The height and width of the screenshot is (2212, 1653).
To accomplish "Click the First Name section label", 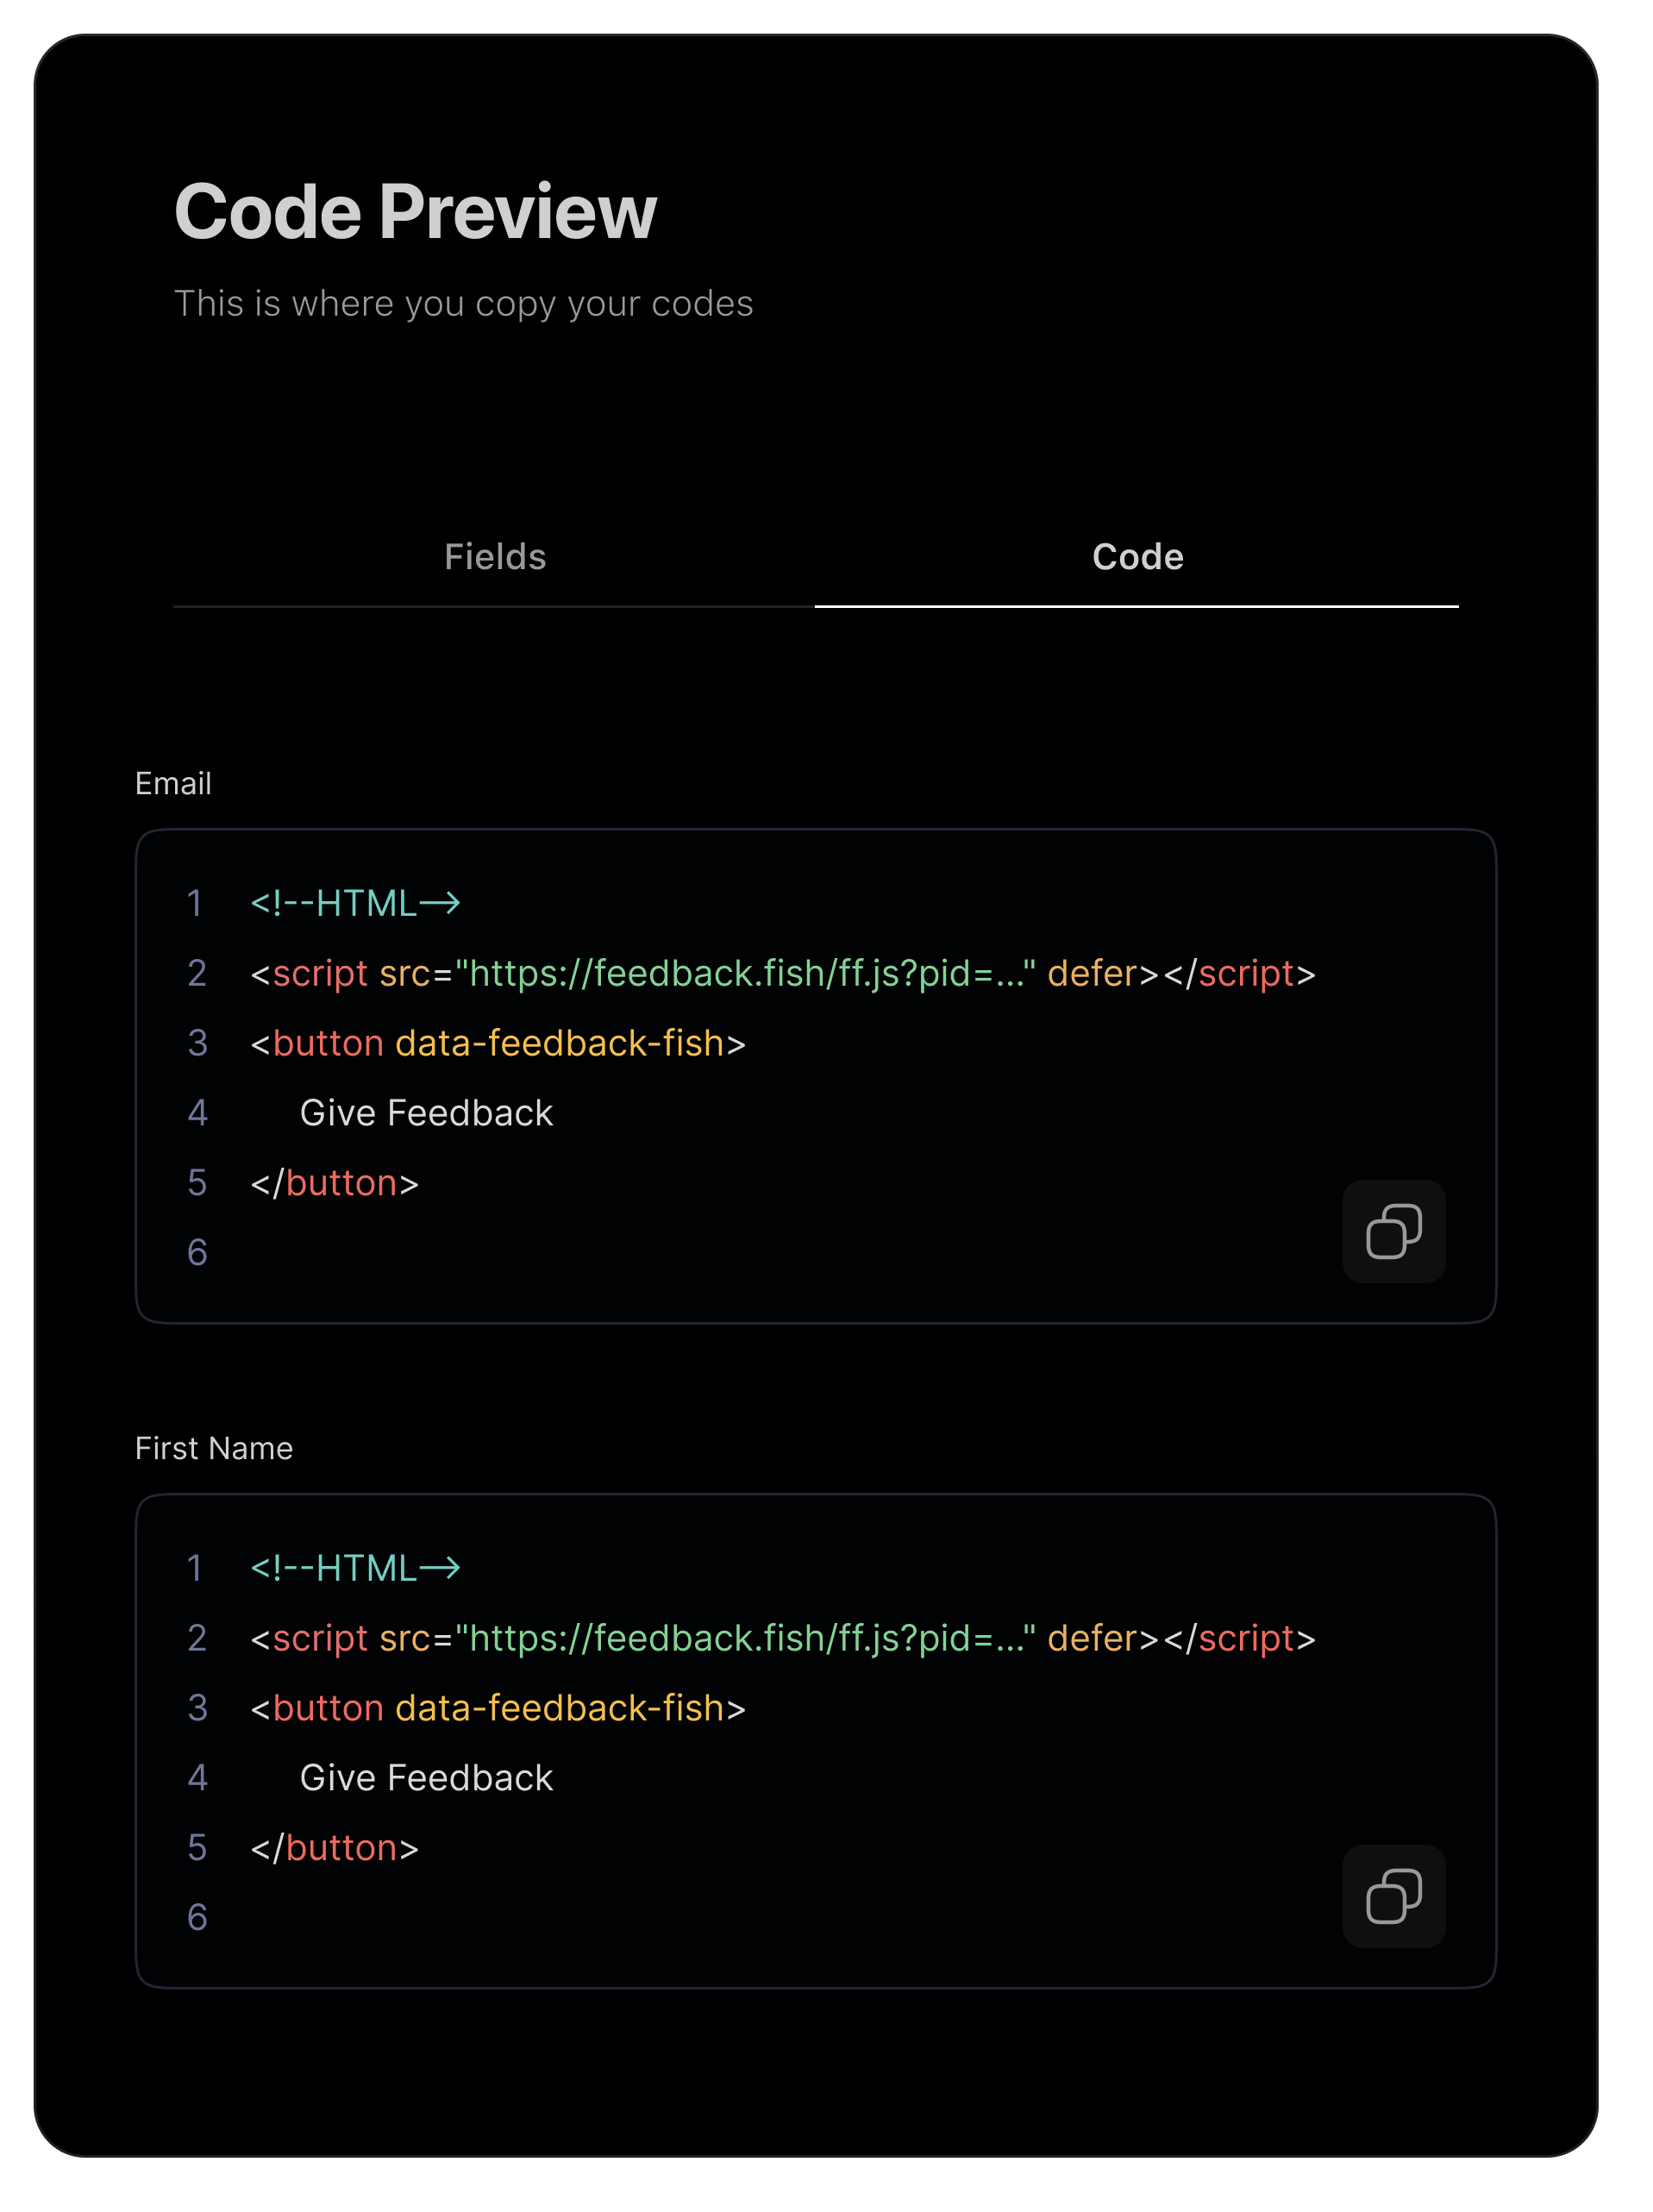I will [x=214, y=1448].
